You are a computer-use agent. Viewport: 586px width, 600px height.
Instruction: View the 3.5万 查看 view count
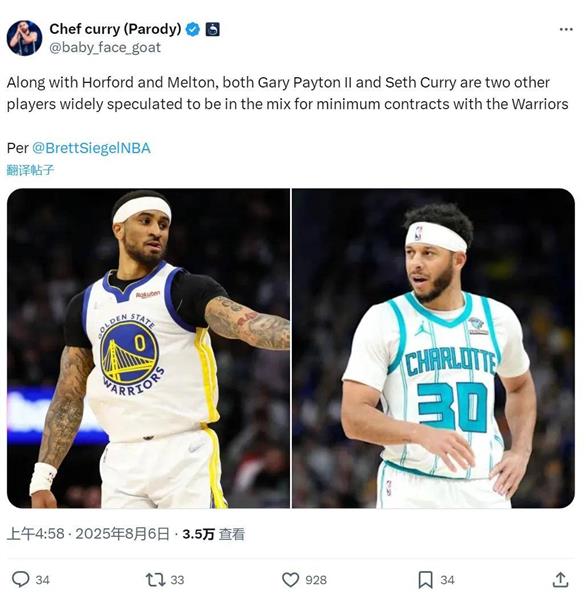click(214, 534)
